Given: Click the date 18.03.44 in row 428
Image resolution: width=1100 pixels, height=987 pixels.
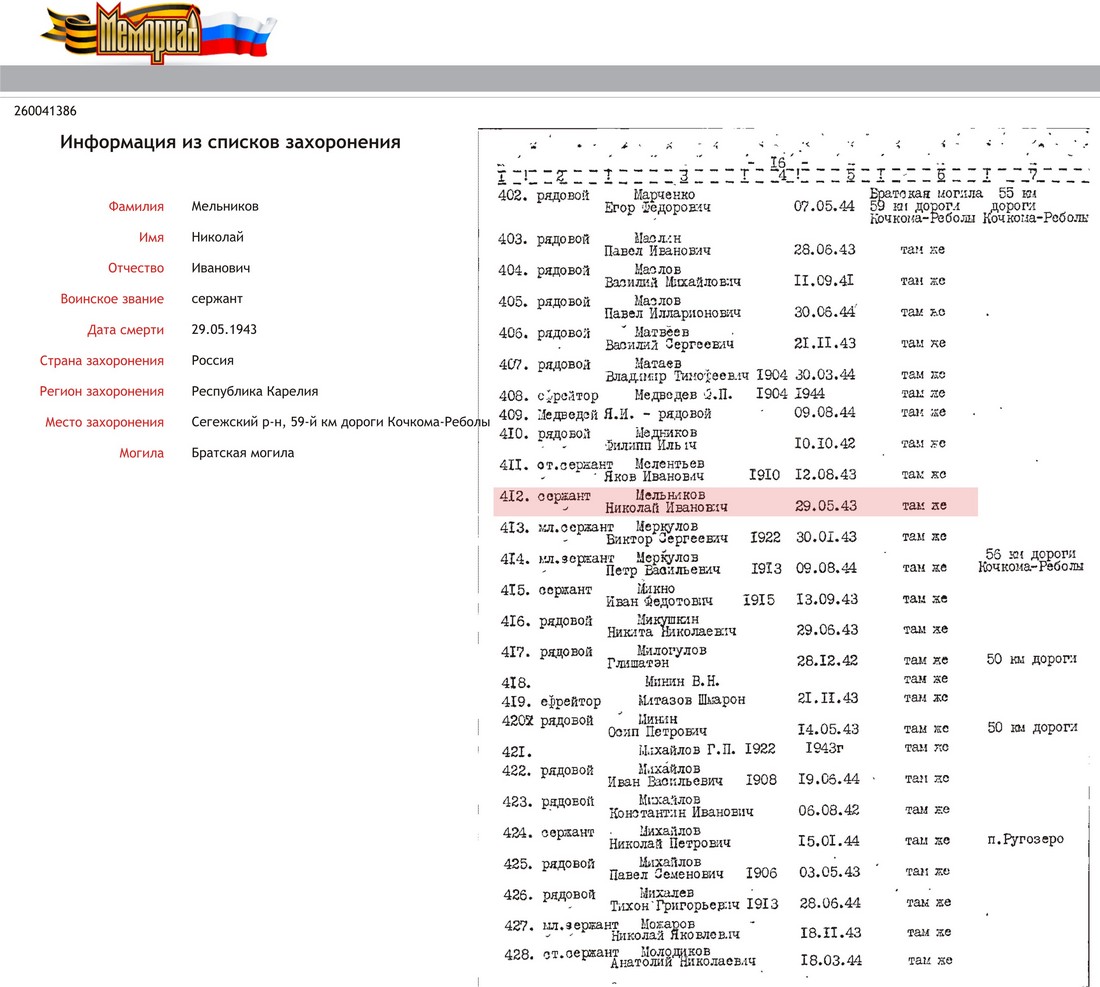Looking at the screenshot, I should point(831,960).
